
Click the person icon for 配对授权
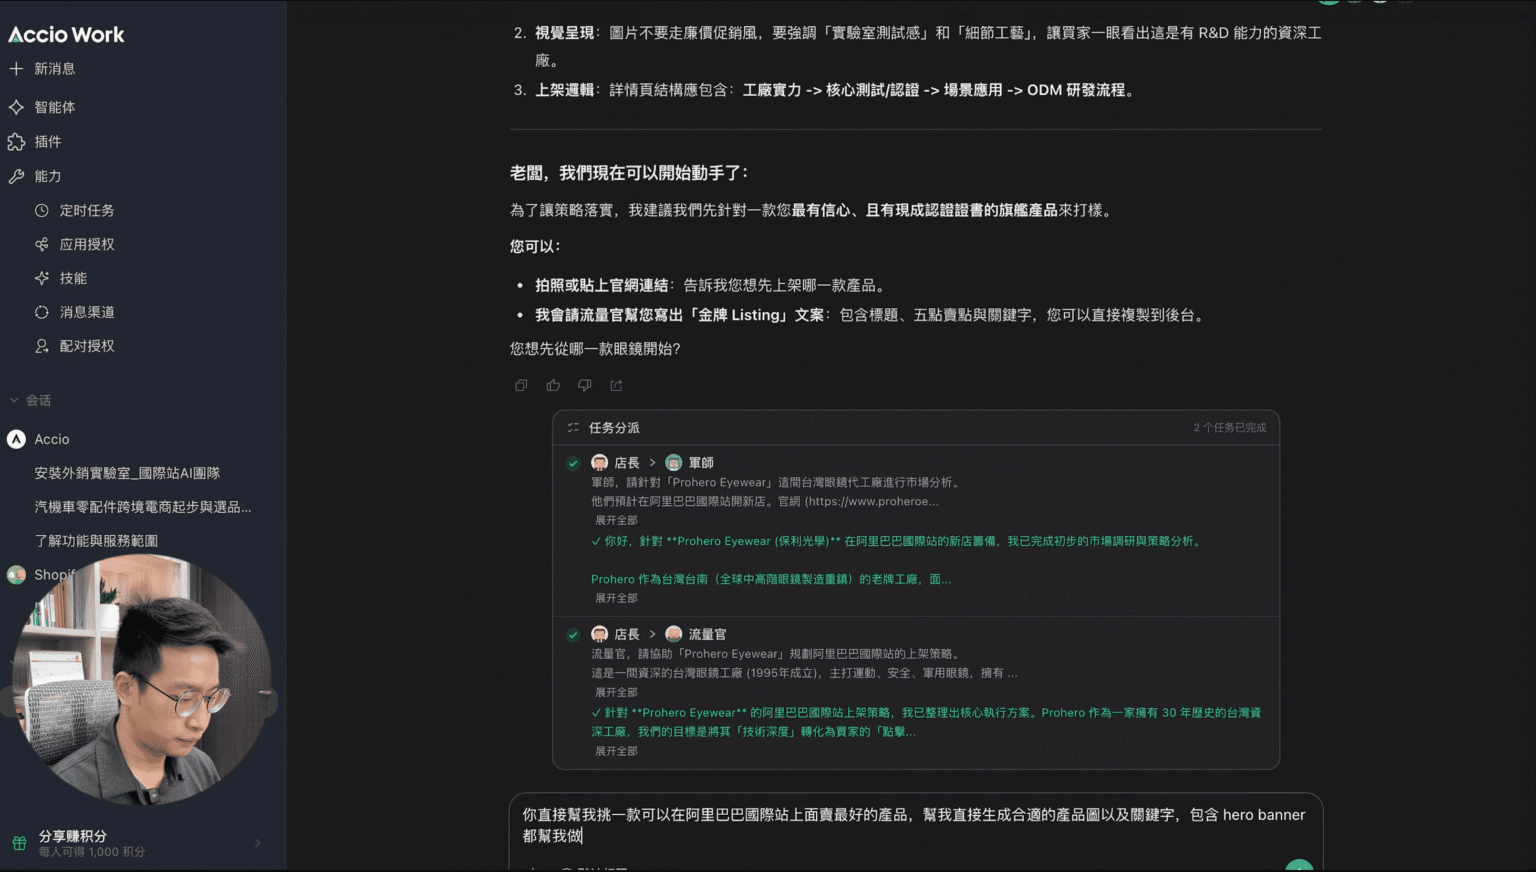click(x=42, y=346)
